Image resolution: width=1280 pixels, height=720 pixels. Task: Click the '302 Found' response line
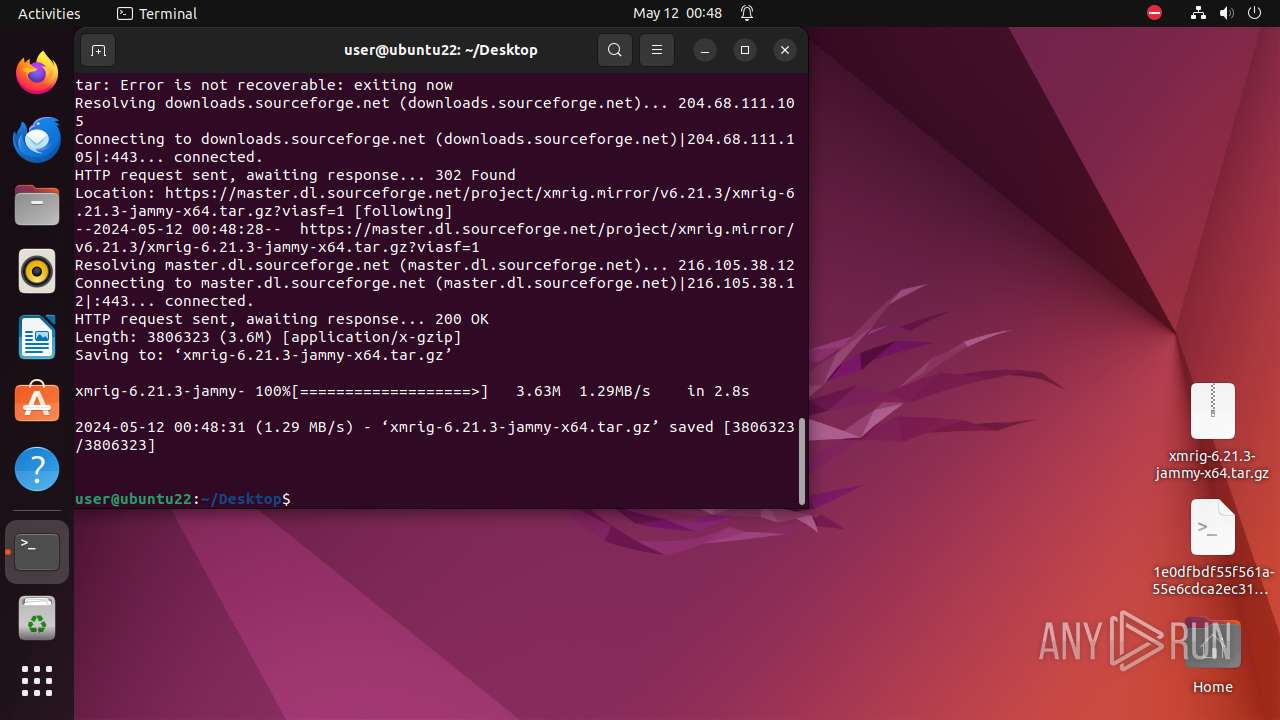(x=295, y=175)
